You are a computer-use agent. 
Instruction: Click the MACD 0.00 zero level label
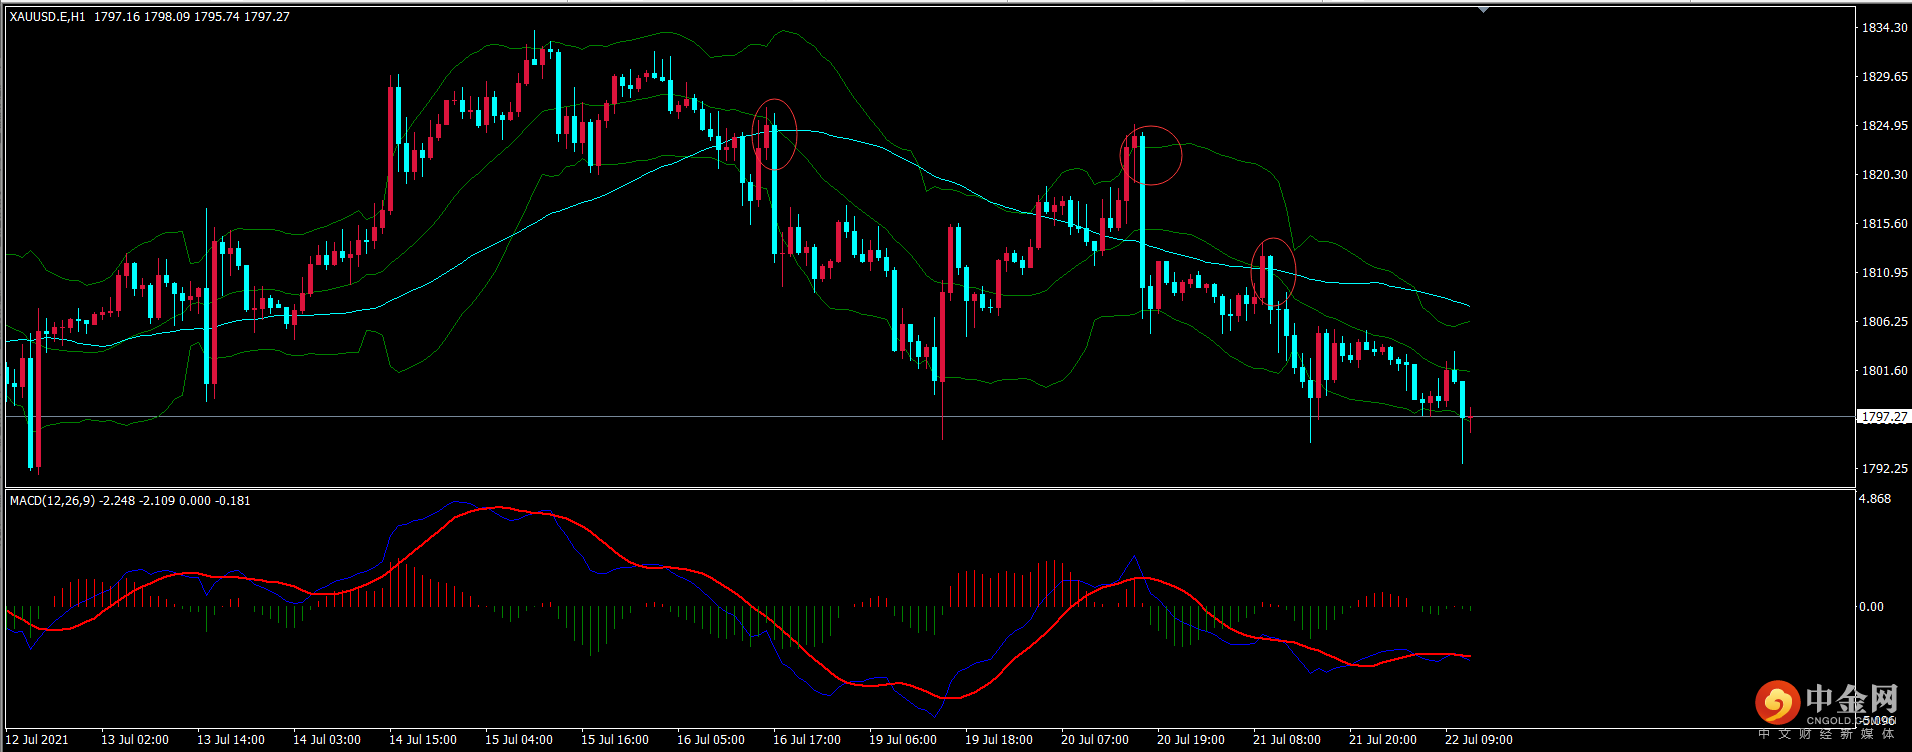[x=1870, y=607]
